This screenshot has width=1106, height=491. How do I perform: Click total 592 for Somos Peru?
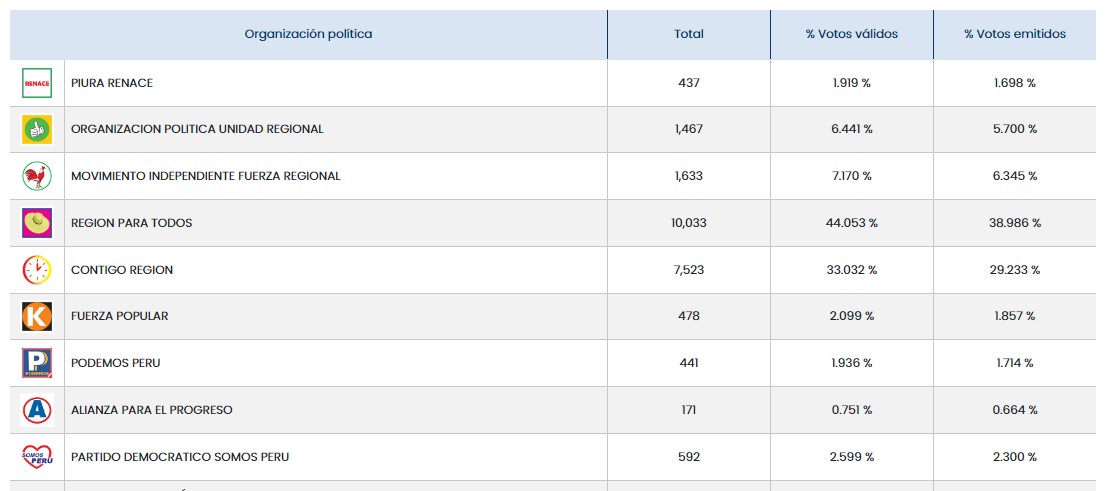pyautogui.click(x=688, y=457)
